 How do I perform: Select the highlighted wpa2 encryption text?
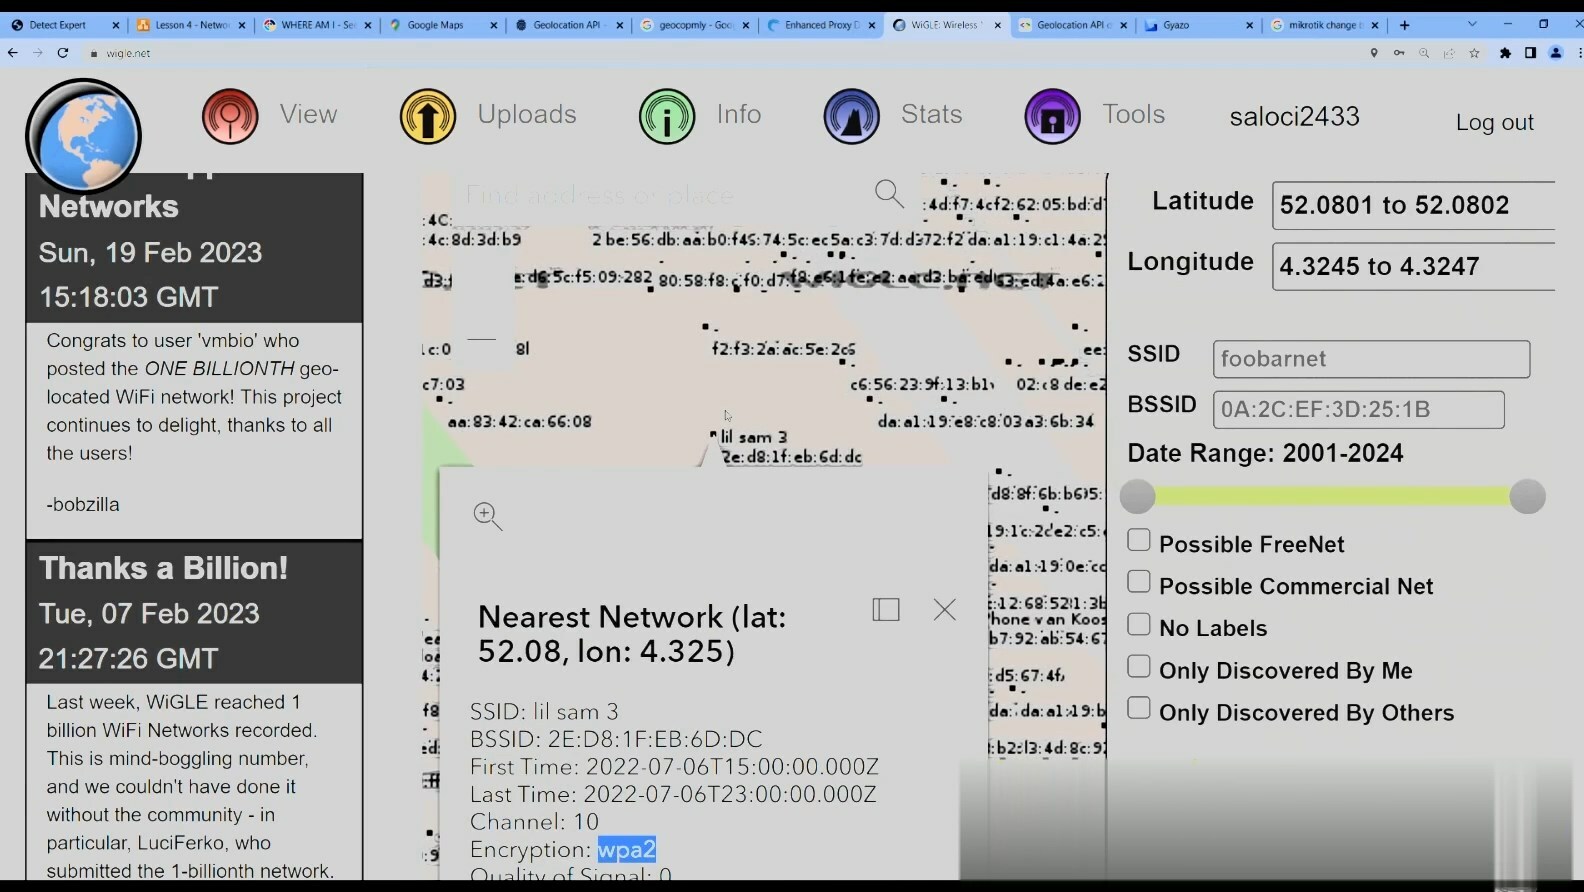pos(627,849)
